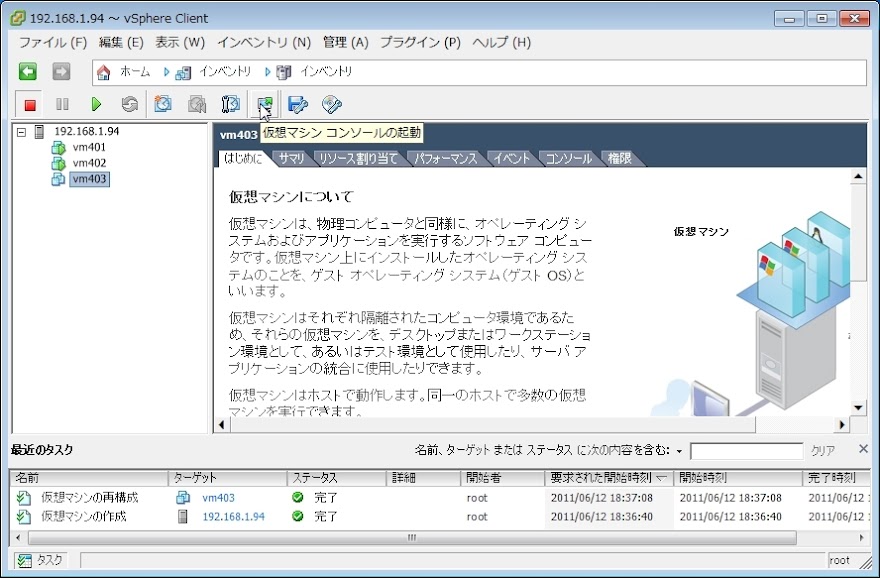The width and height of the screenshot is (880, 578).
Task: Click the 仮想マシンの作成 task icon
Action: [x=24, y=516]
